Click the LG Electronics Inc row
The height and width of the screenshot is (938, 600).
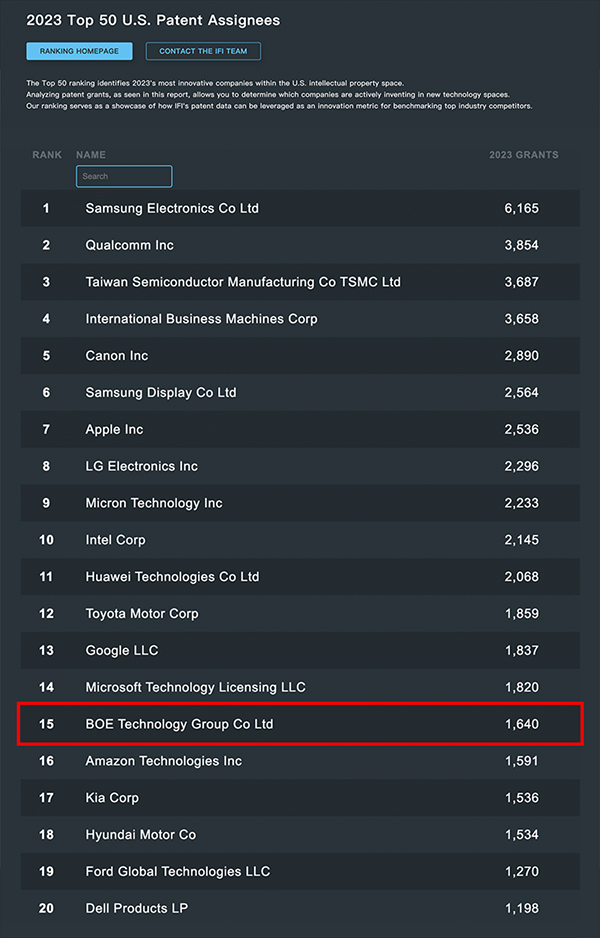pos(142,466)
